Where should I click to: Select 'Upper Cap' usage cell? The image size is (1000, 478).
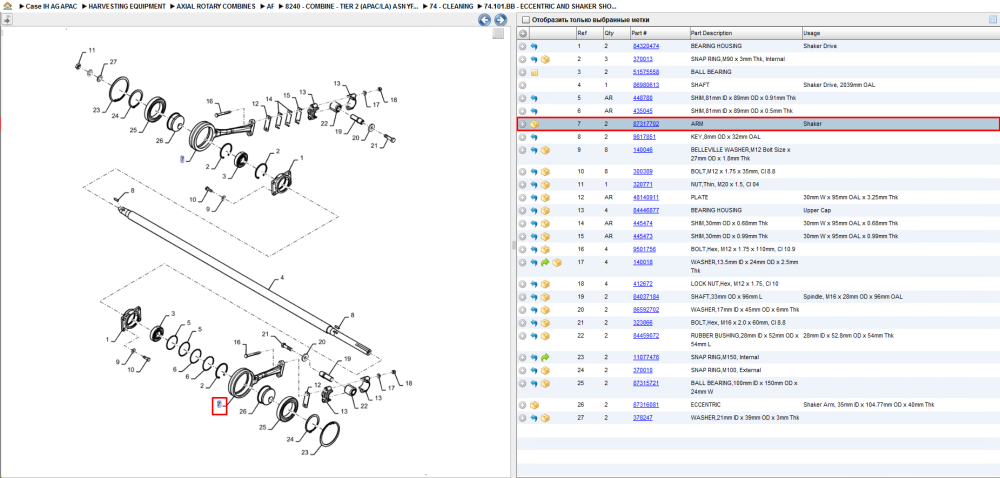point(816,210)
